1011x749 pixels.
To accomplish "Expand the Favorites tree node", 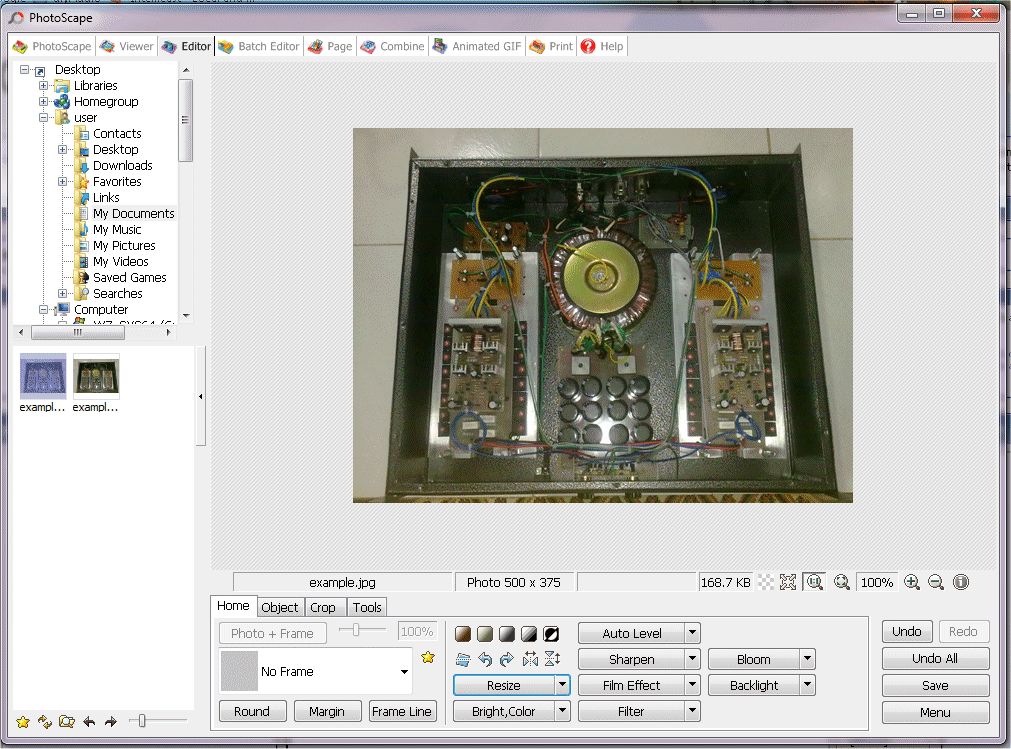I will [x=63, y=181].
